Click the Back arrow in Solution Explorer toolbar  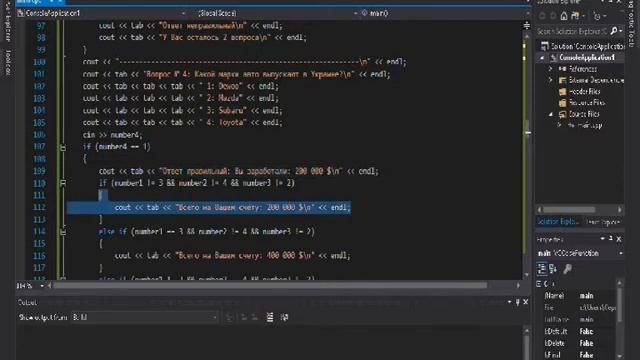[542, 16]
